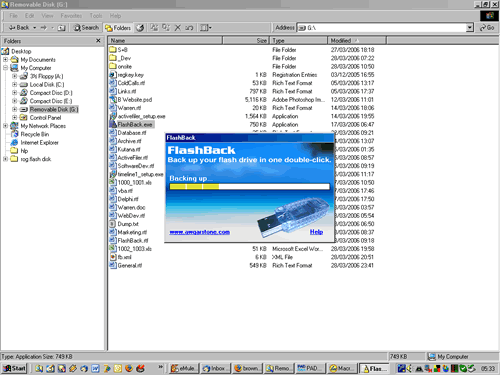Open the History toolbar icon
The height and width of the screenshot is (375, 500).
(x=140, y=28)
